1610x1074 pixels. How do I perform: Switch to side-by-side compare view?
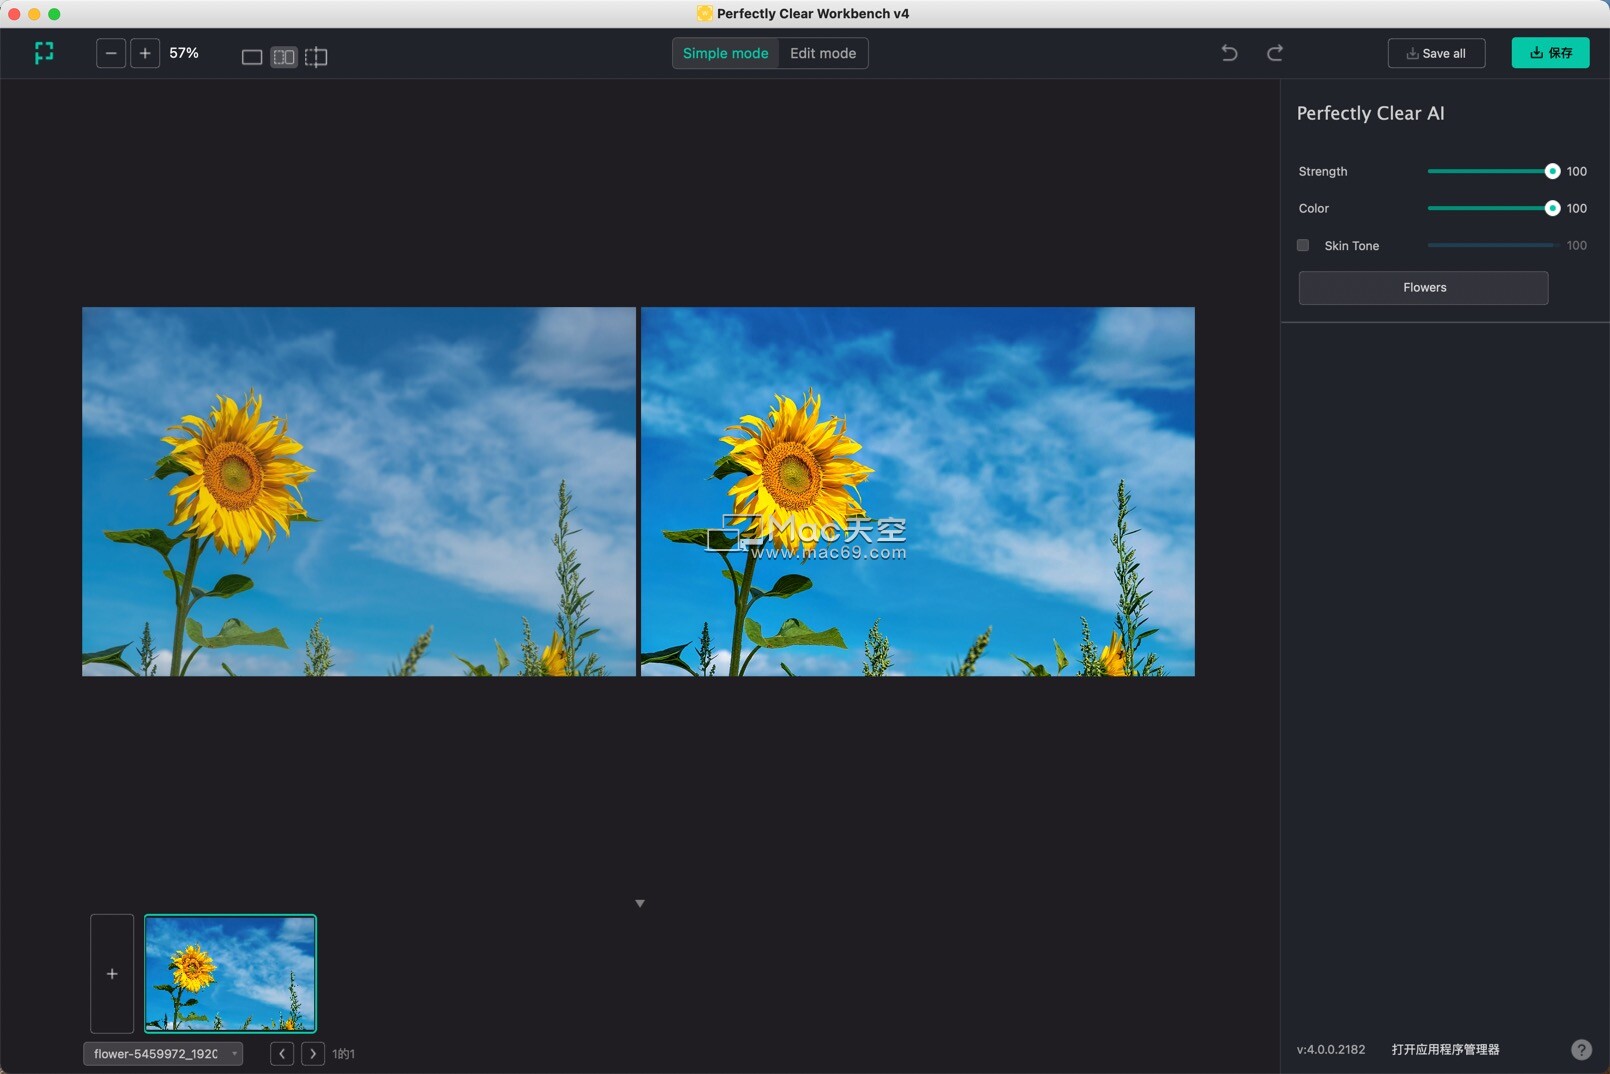tap(284, 57)
